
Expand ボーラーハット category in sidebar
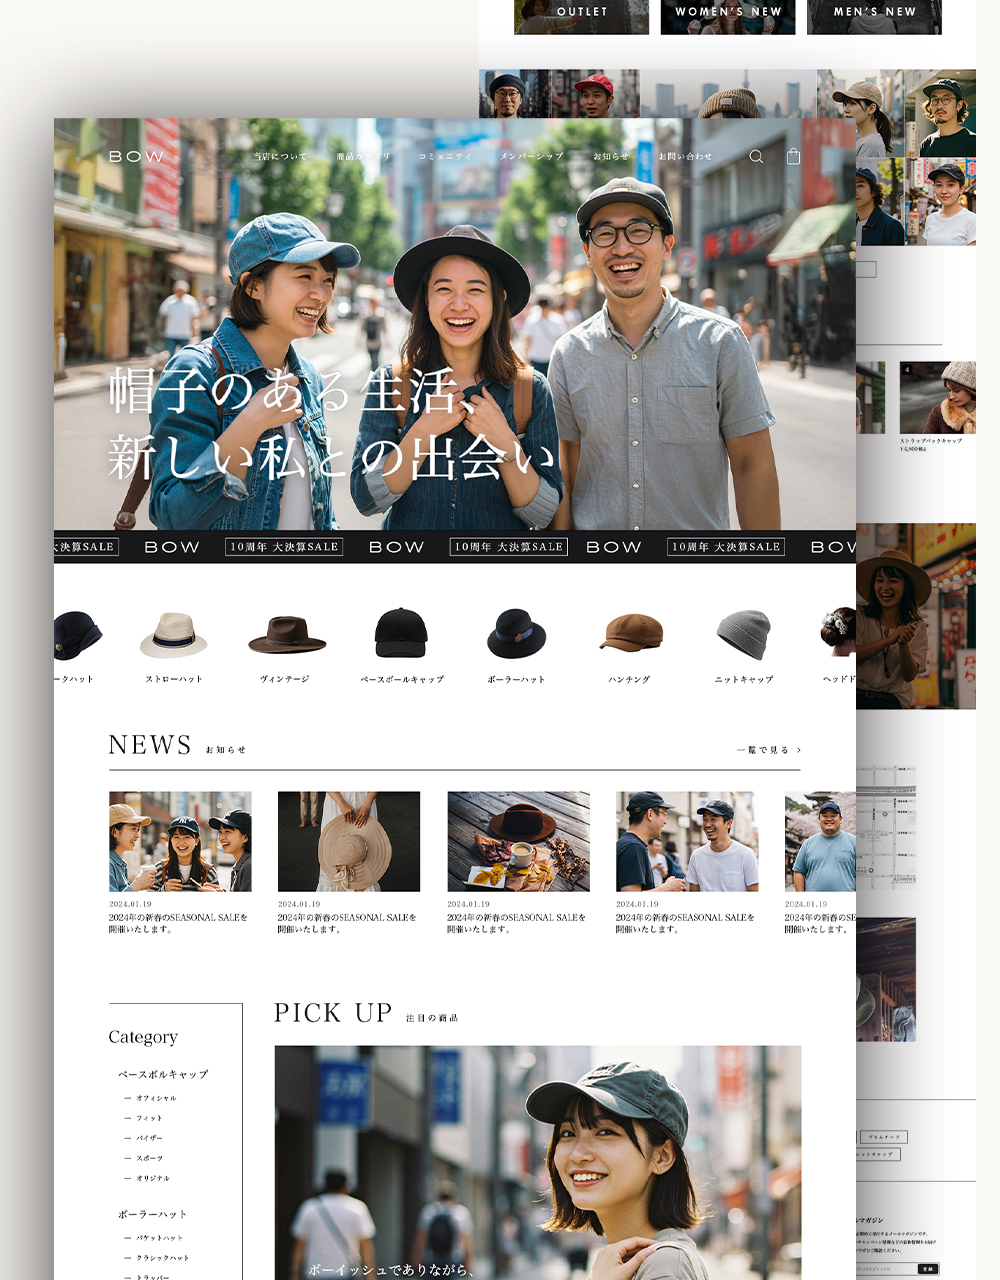pyautogui.click(x=153, y=1214)
